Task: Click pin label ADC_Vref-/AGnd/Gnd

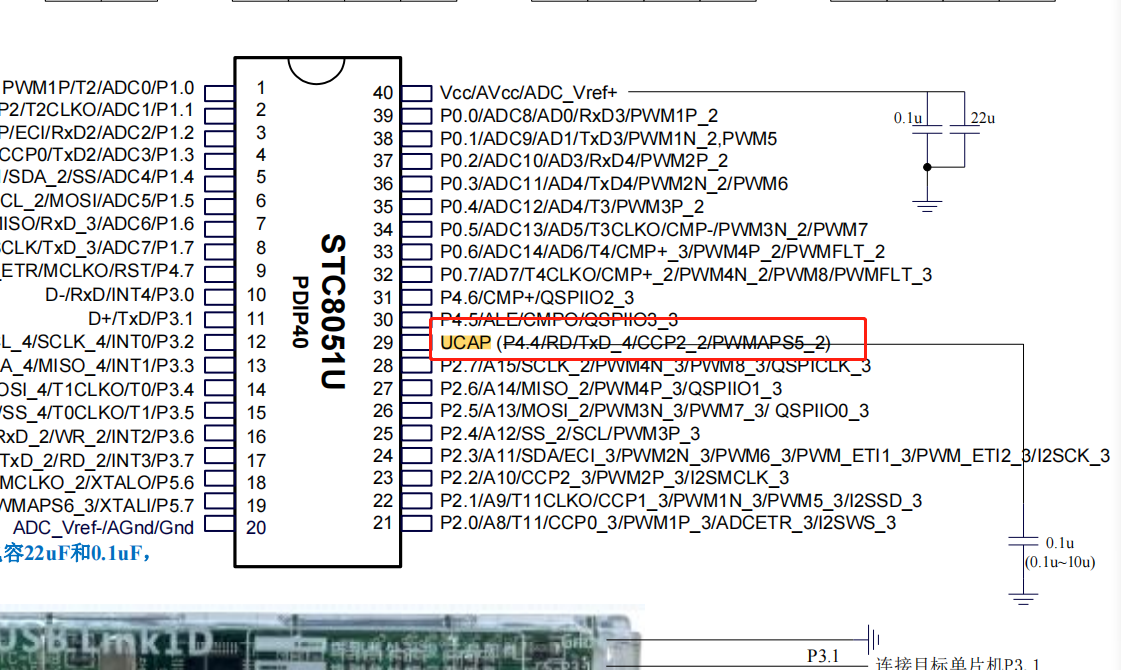Action: tap(104, 528)
